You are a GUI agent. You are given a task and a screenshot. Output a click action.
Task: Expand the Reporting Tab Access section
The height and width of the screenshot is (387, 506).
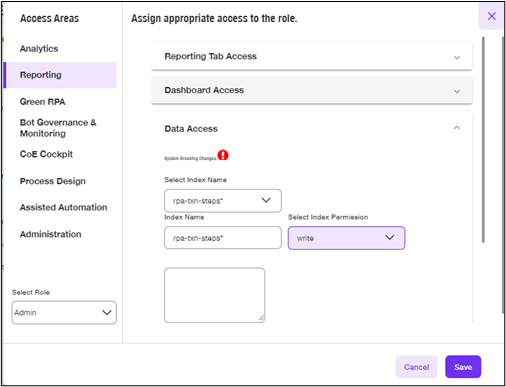pos(312,56)
